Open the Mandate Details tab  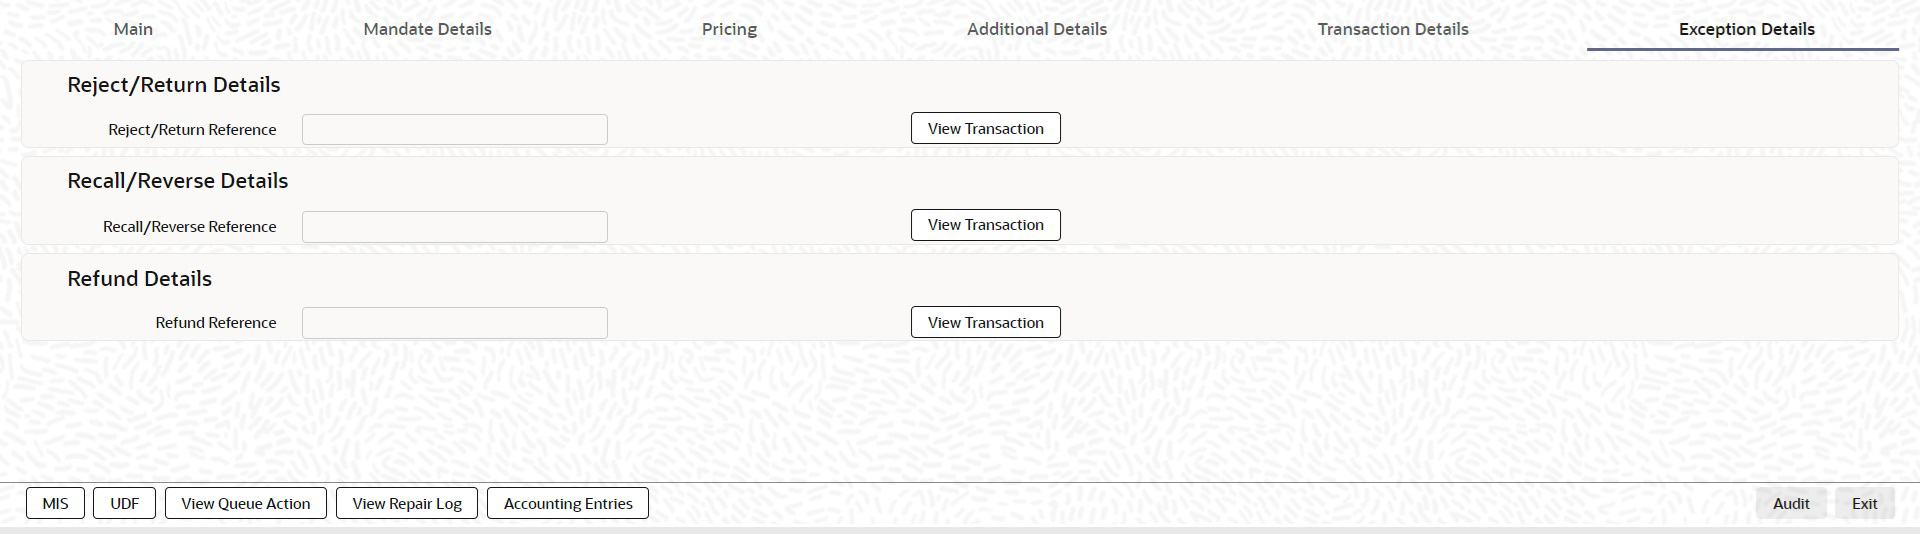tap(427, 29)
